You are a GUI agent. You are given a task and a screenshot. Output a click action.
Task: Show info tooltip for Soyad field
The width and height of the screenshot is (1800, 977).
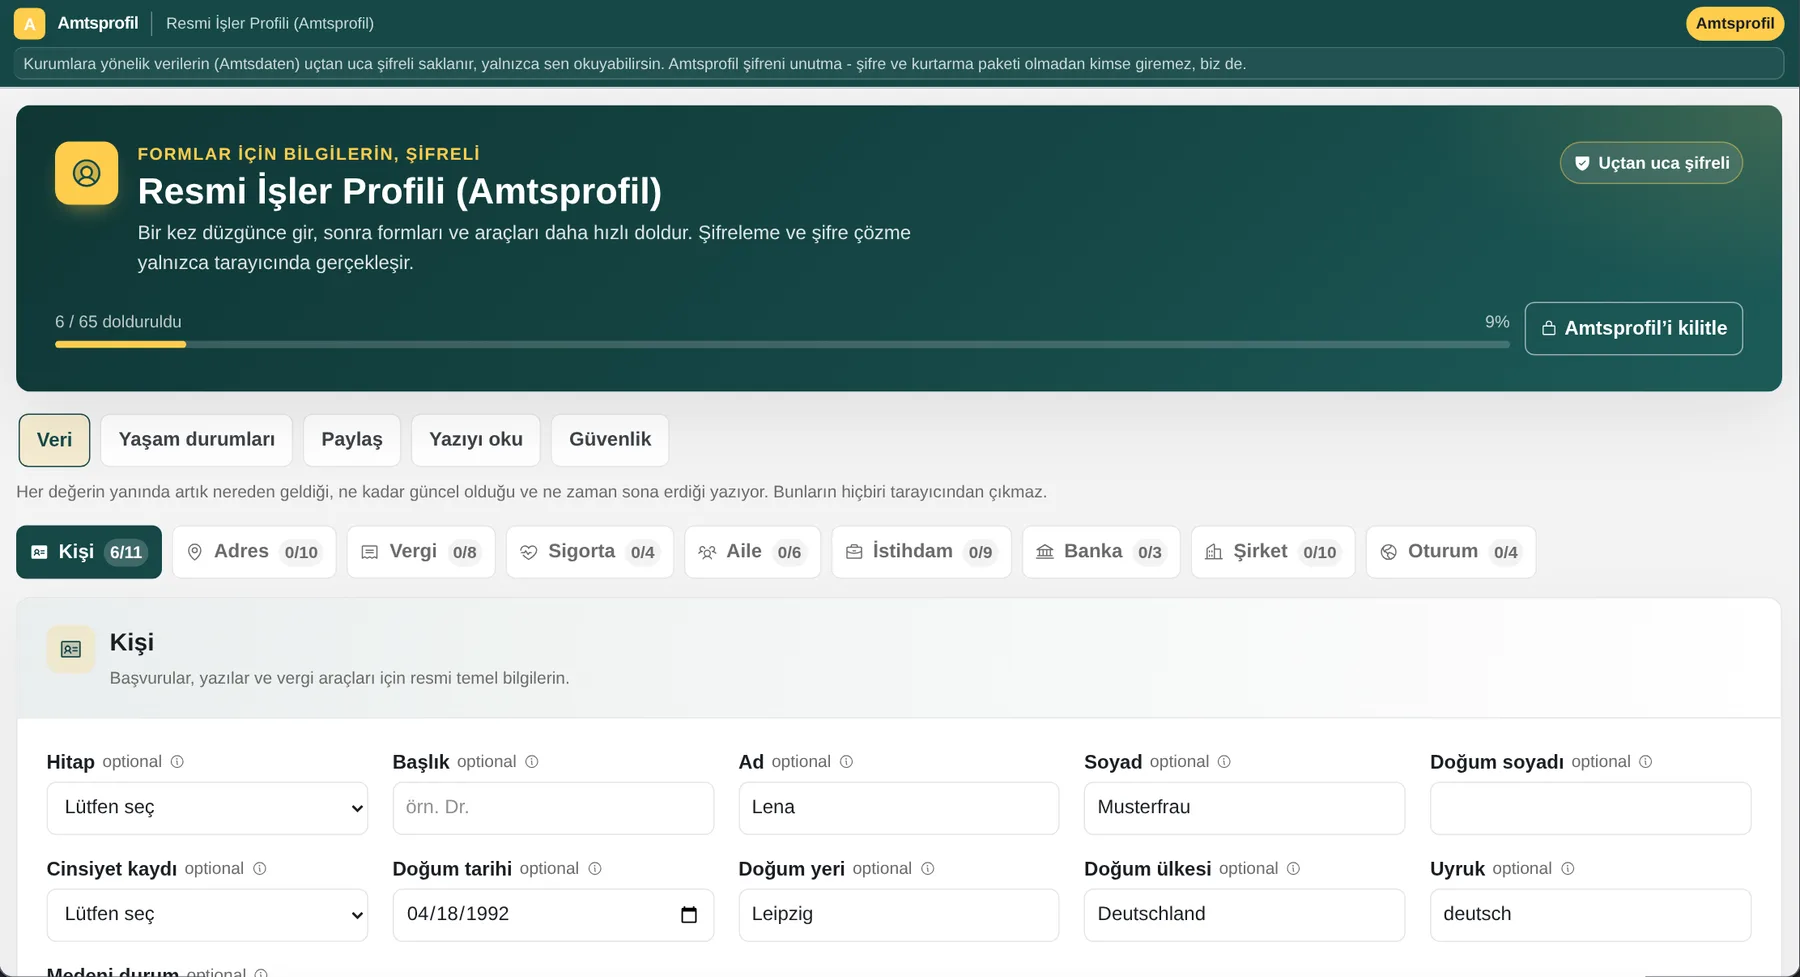(x=1224, y=762)
